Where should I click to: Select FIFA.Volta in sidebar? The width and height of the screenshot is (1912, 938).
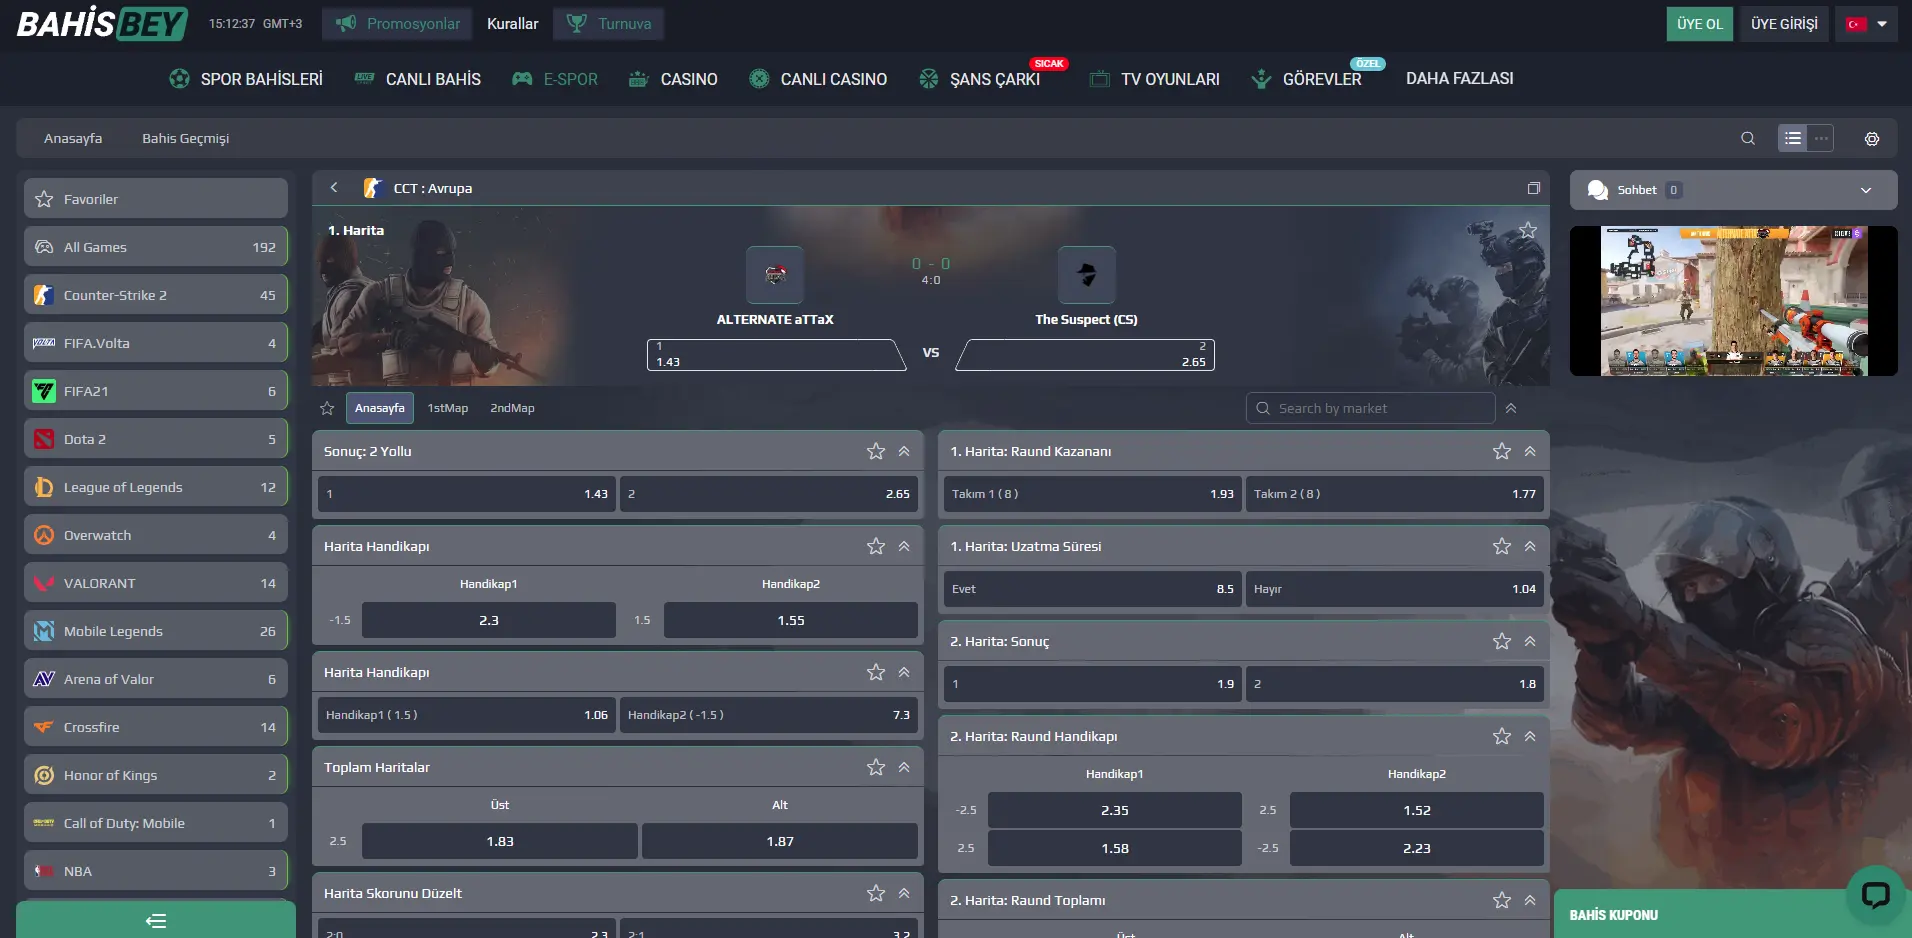click(156, 343)
